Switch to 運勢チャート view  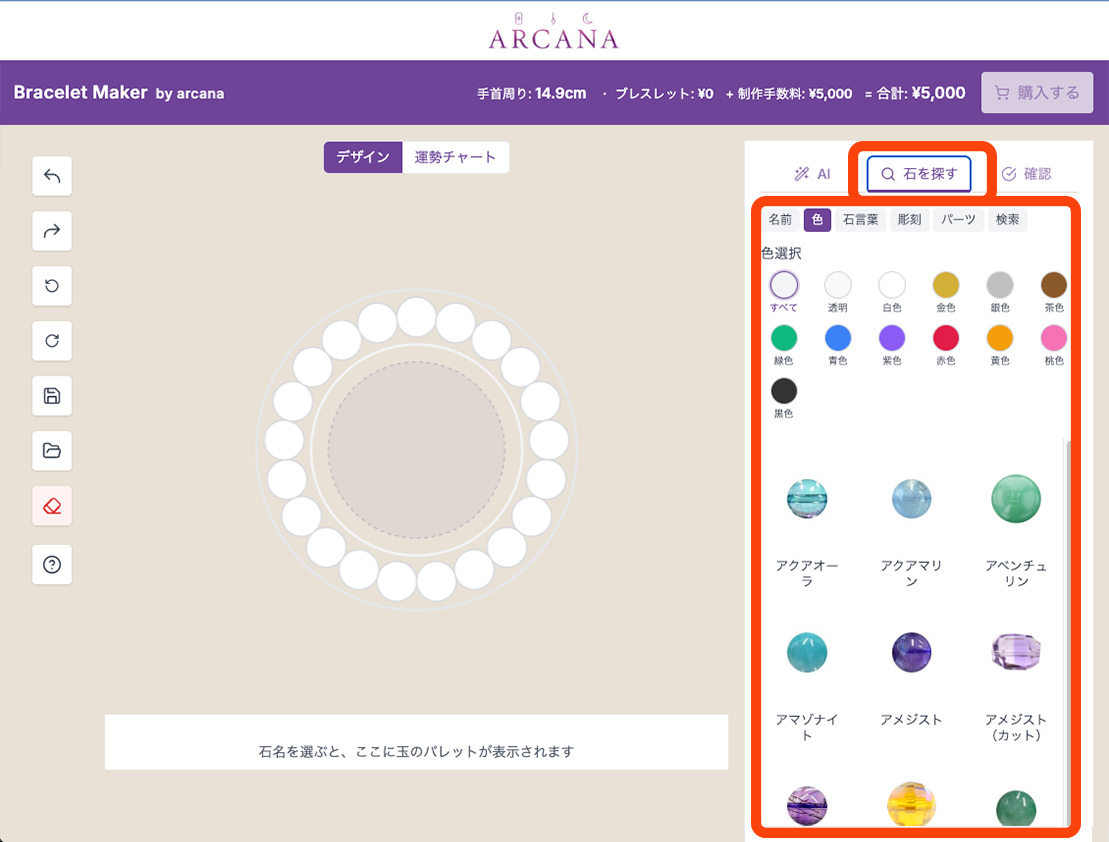[x=455, y=157]
